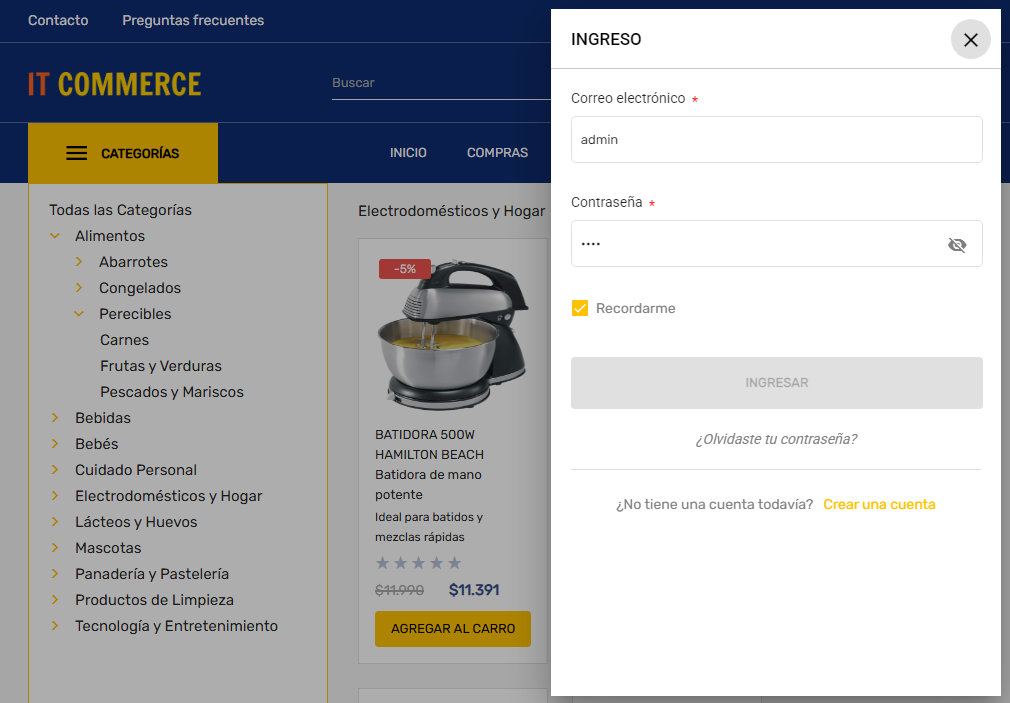The height and width of the screenshot is (703, 1010).
Task: Expand the Mascotas category chevron
Action: click(x=54, y=548)
